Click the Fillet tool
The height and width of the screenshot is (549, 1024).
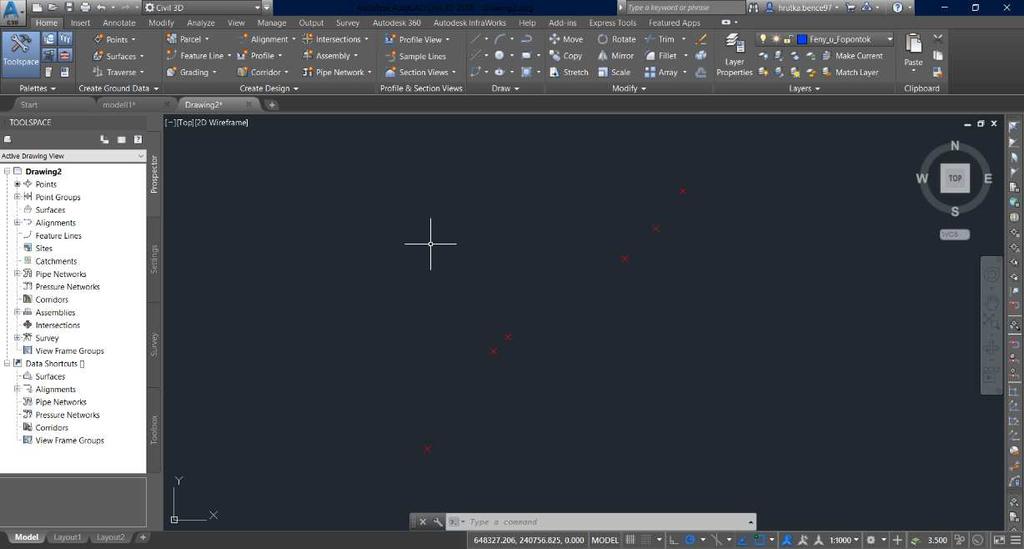tap(660, 55)
